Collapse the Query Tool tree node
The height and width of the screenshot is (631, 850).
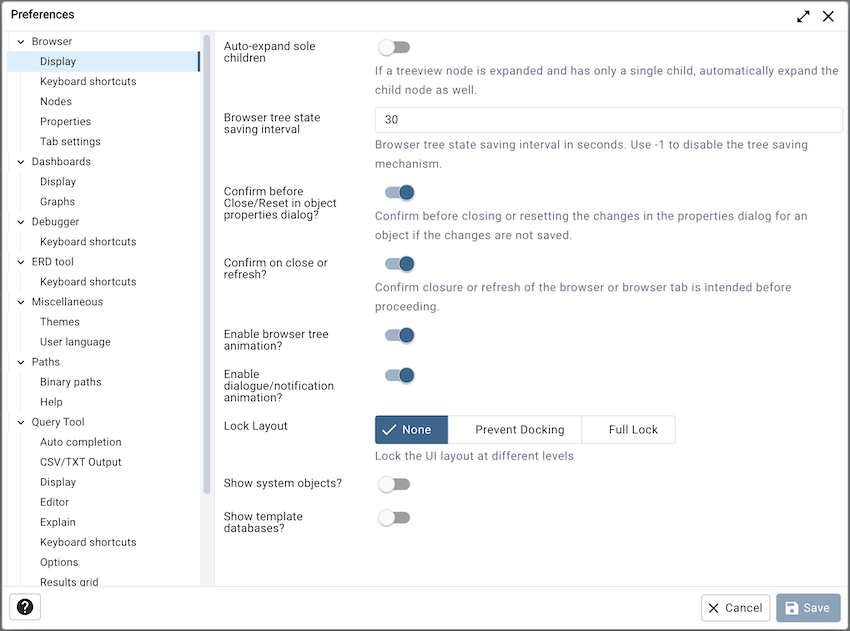[21, 423]
